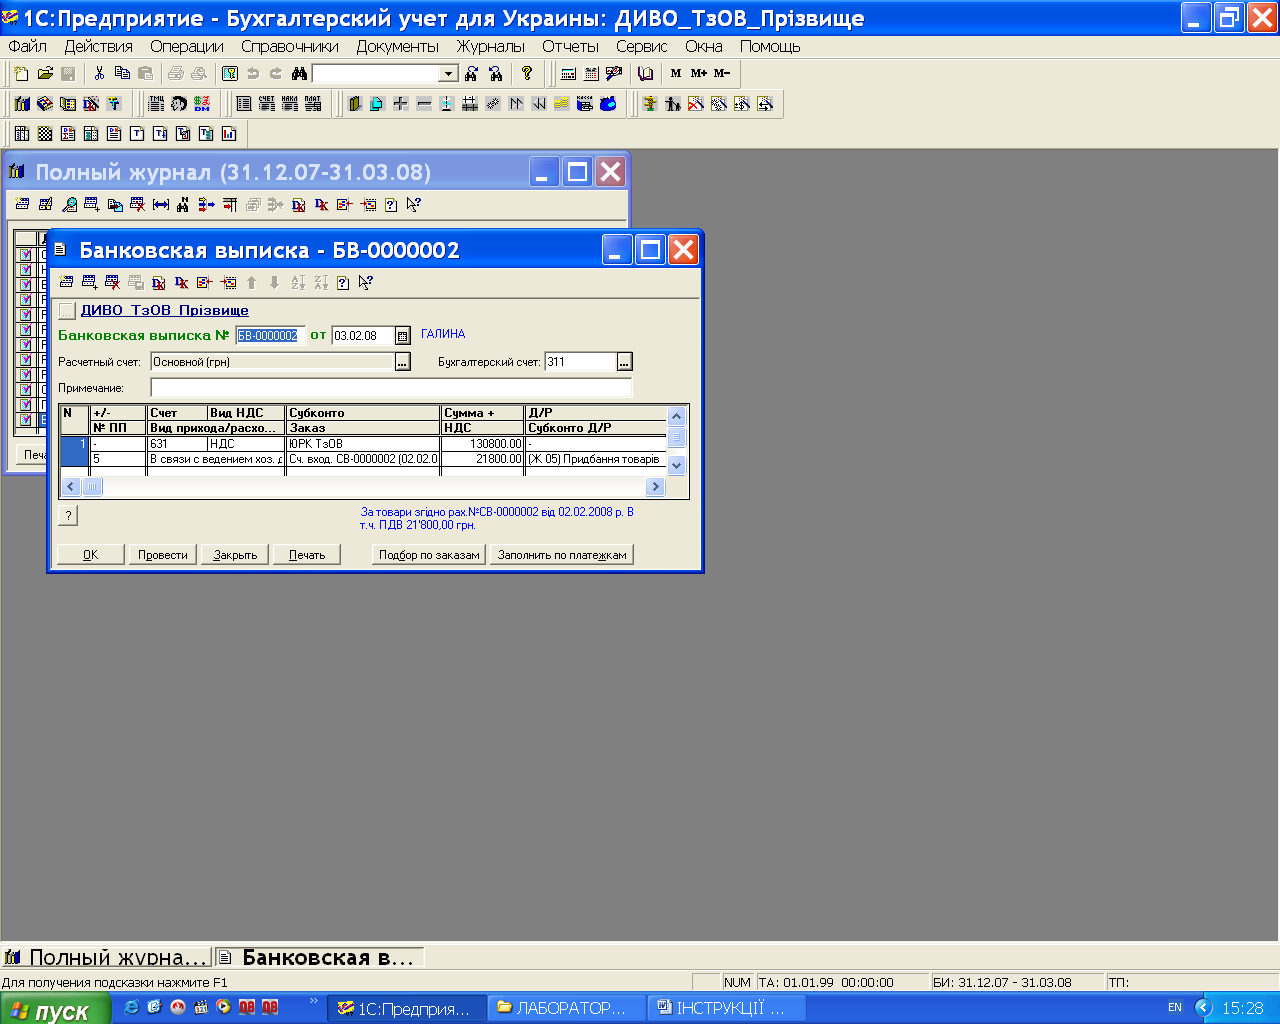Click the OK button
This screenshot has height=1024, width=1280.
(91, 555)
